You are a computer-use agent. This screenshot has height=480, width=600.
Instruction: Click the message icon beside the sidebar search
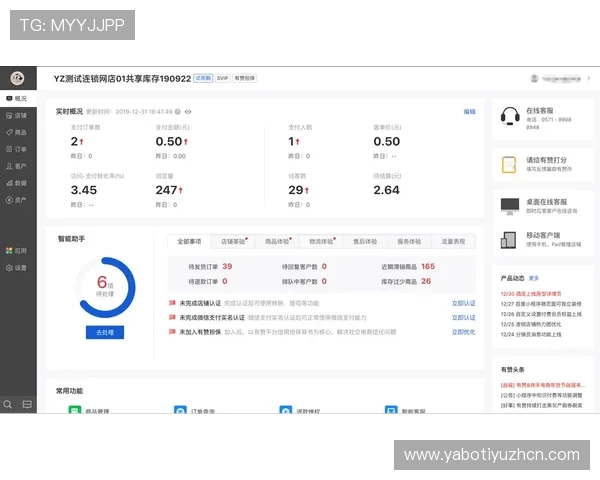pyautogui.click(x=27, y=404)
